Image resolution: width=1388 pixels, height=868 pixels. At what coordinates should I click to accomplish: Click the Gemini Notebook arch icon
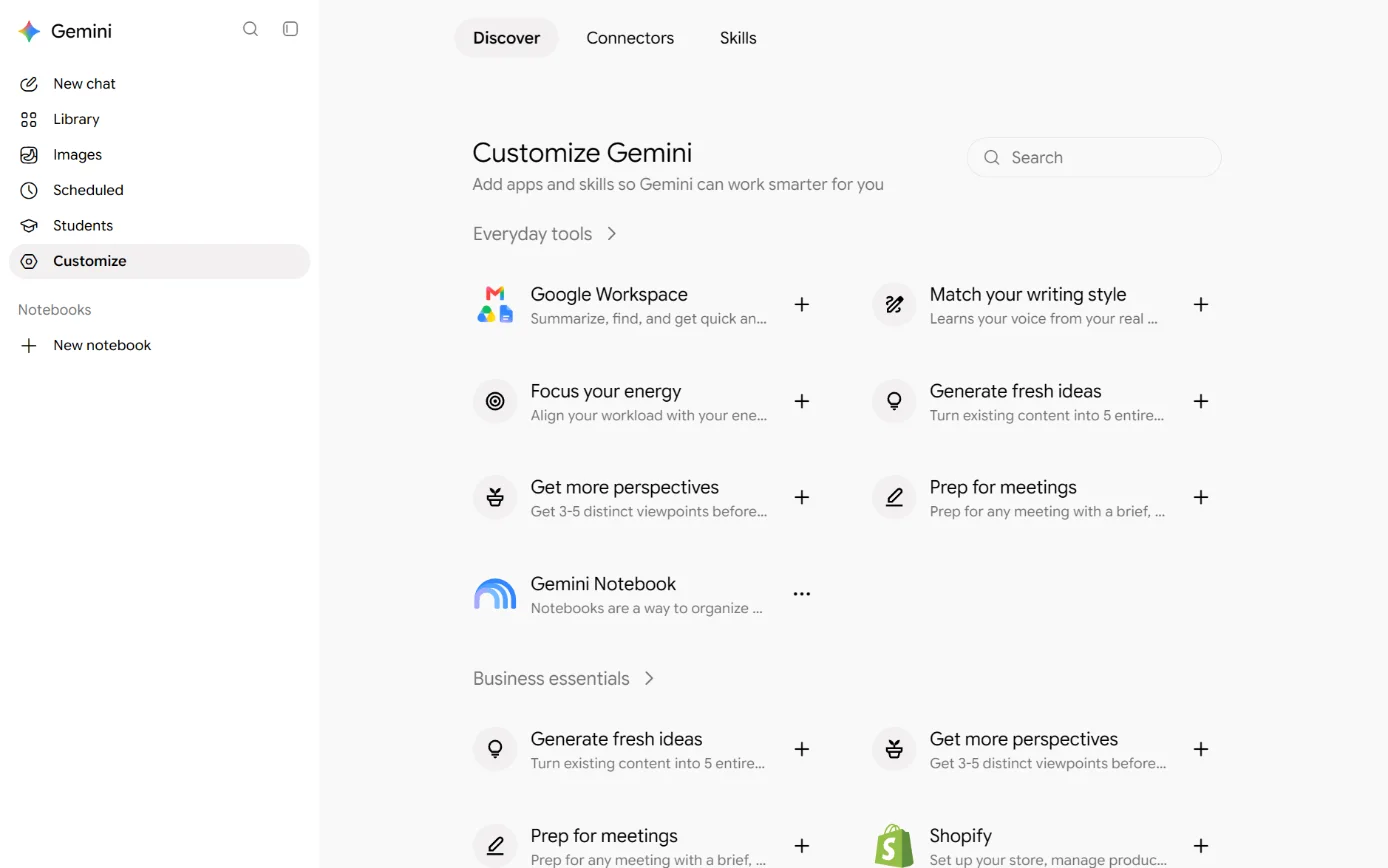pyautogui.click(x=495, y=594)
